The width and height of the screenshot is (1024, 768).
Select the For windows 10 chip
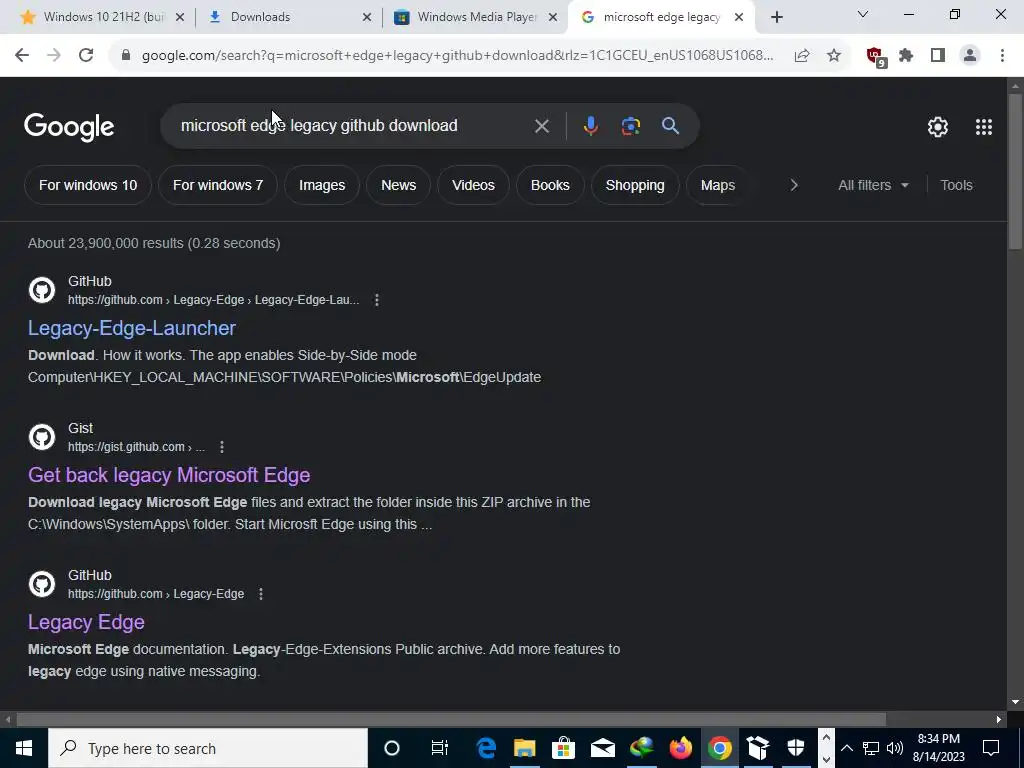click(x=88, y=185)
